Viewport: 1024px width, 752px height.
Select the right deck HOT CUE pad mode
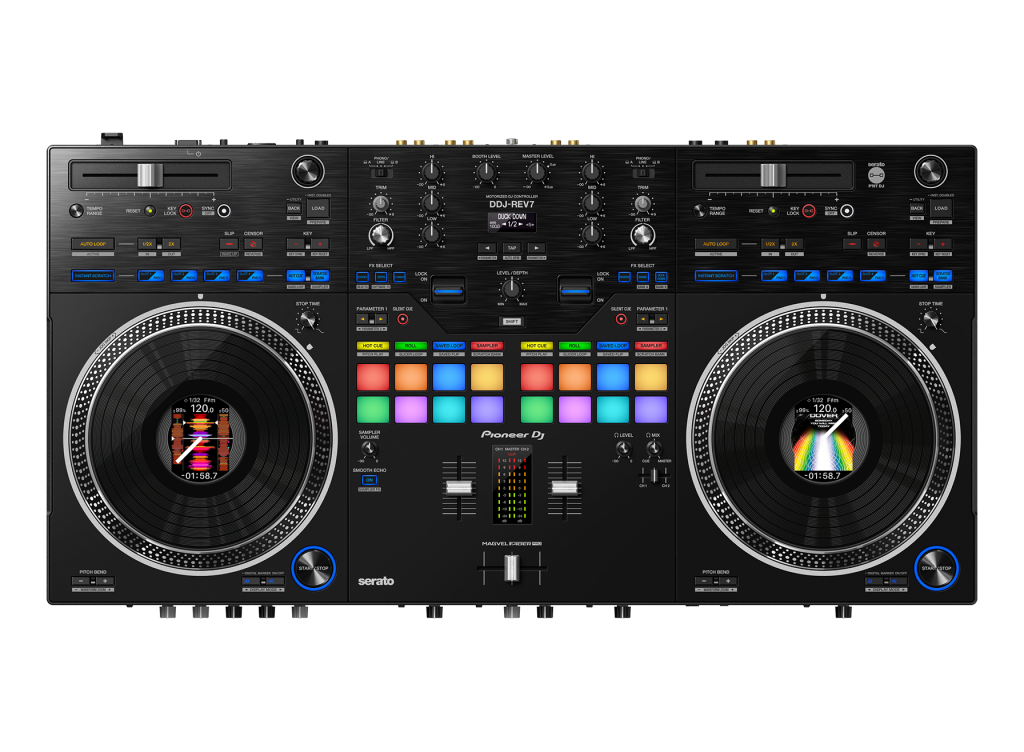pyautogui.click(x=537, y=346)
